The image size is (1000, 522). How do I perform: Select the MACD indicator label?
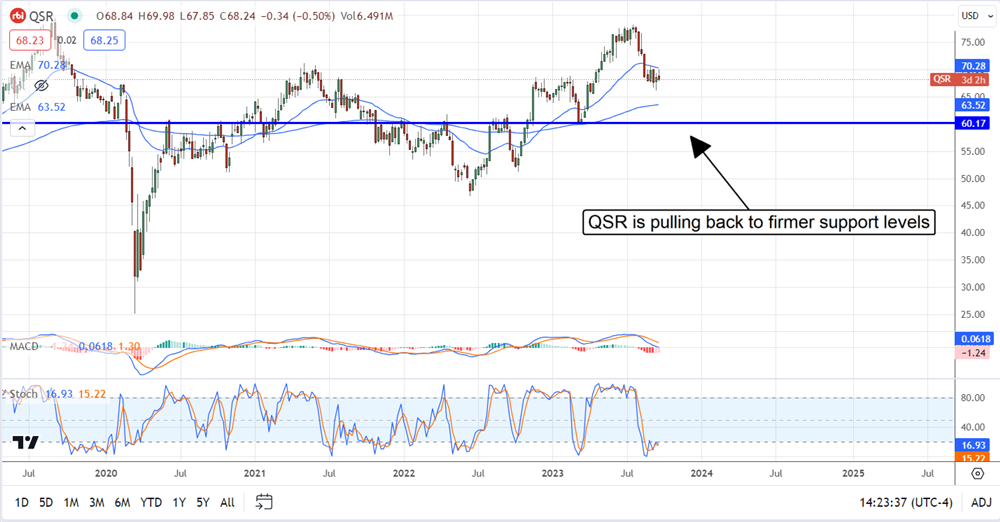(24, 346)
